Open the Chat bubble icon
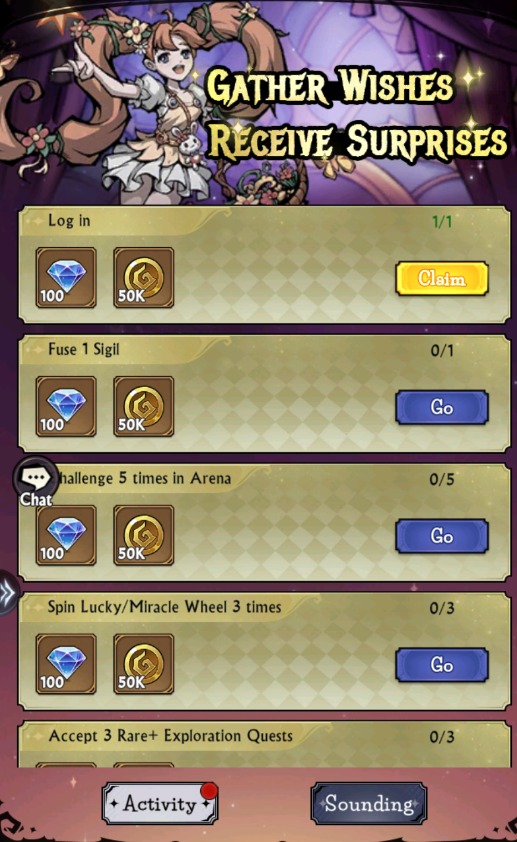 [36, 482]
